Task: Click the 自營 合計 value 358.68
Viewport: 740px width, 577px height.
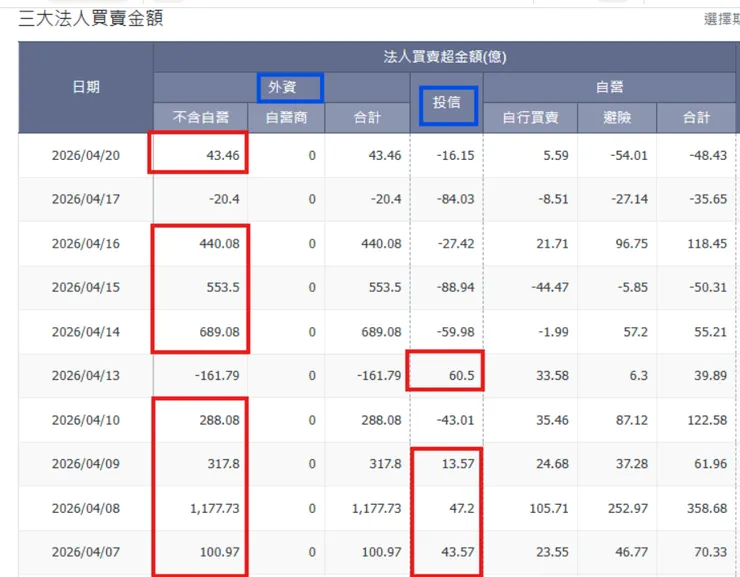Action: coord(707,509)
